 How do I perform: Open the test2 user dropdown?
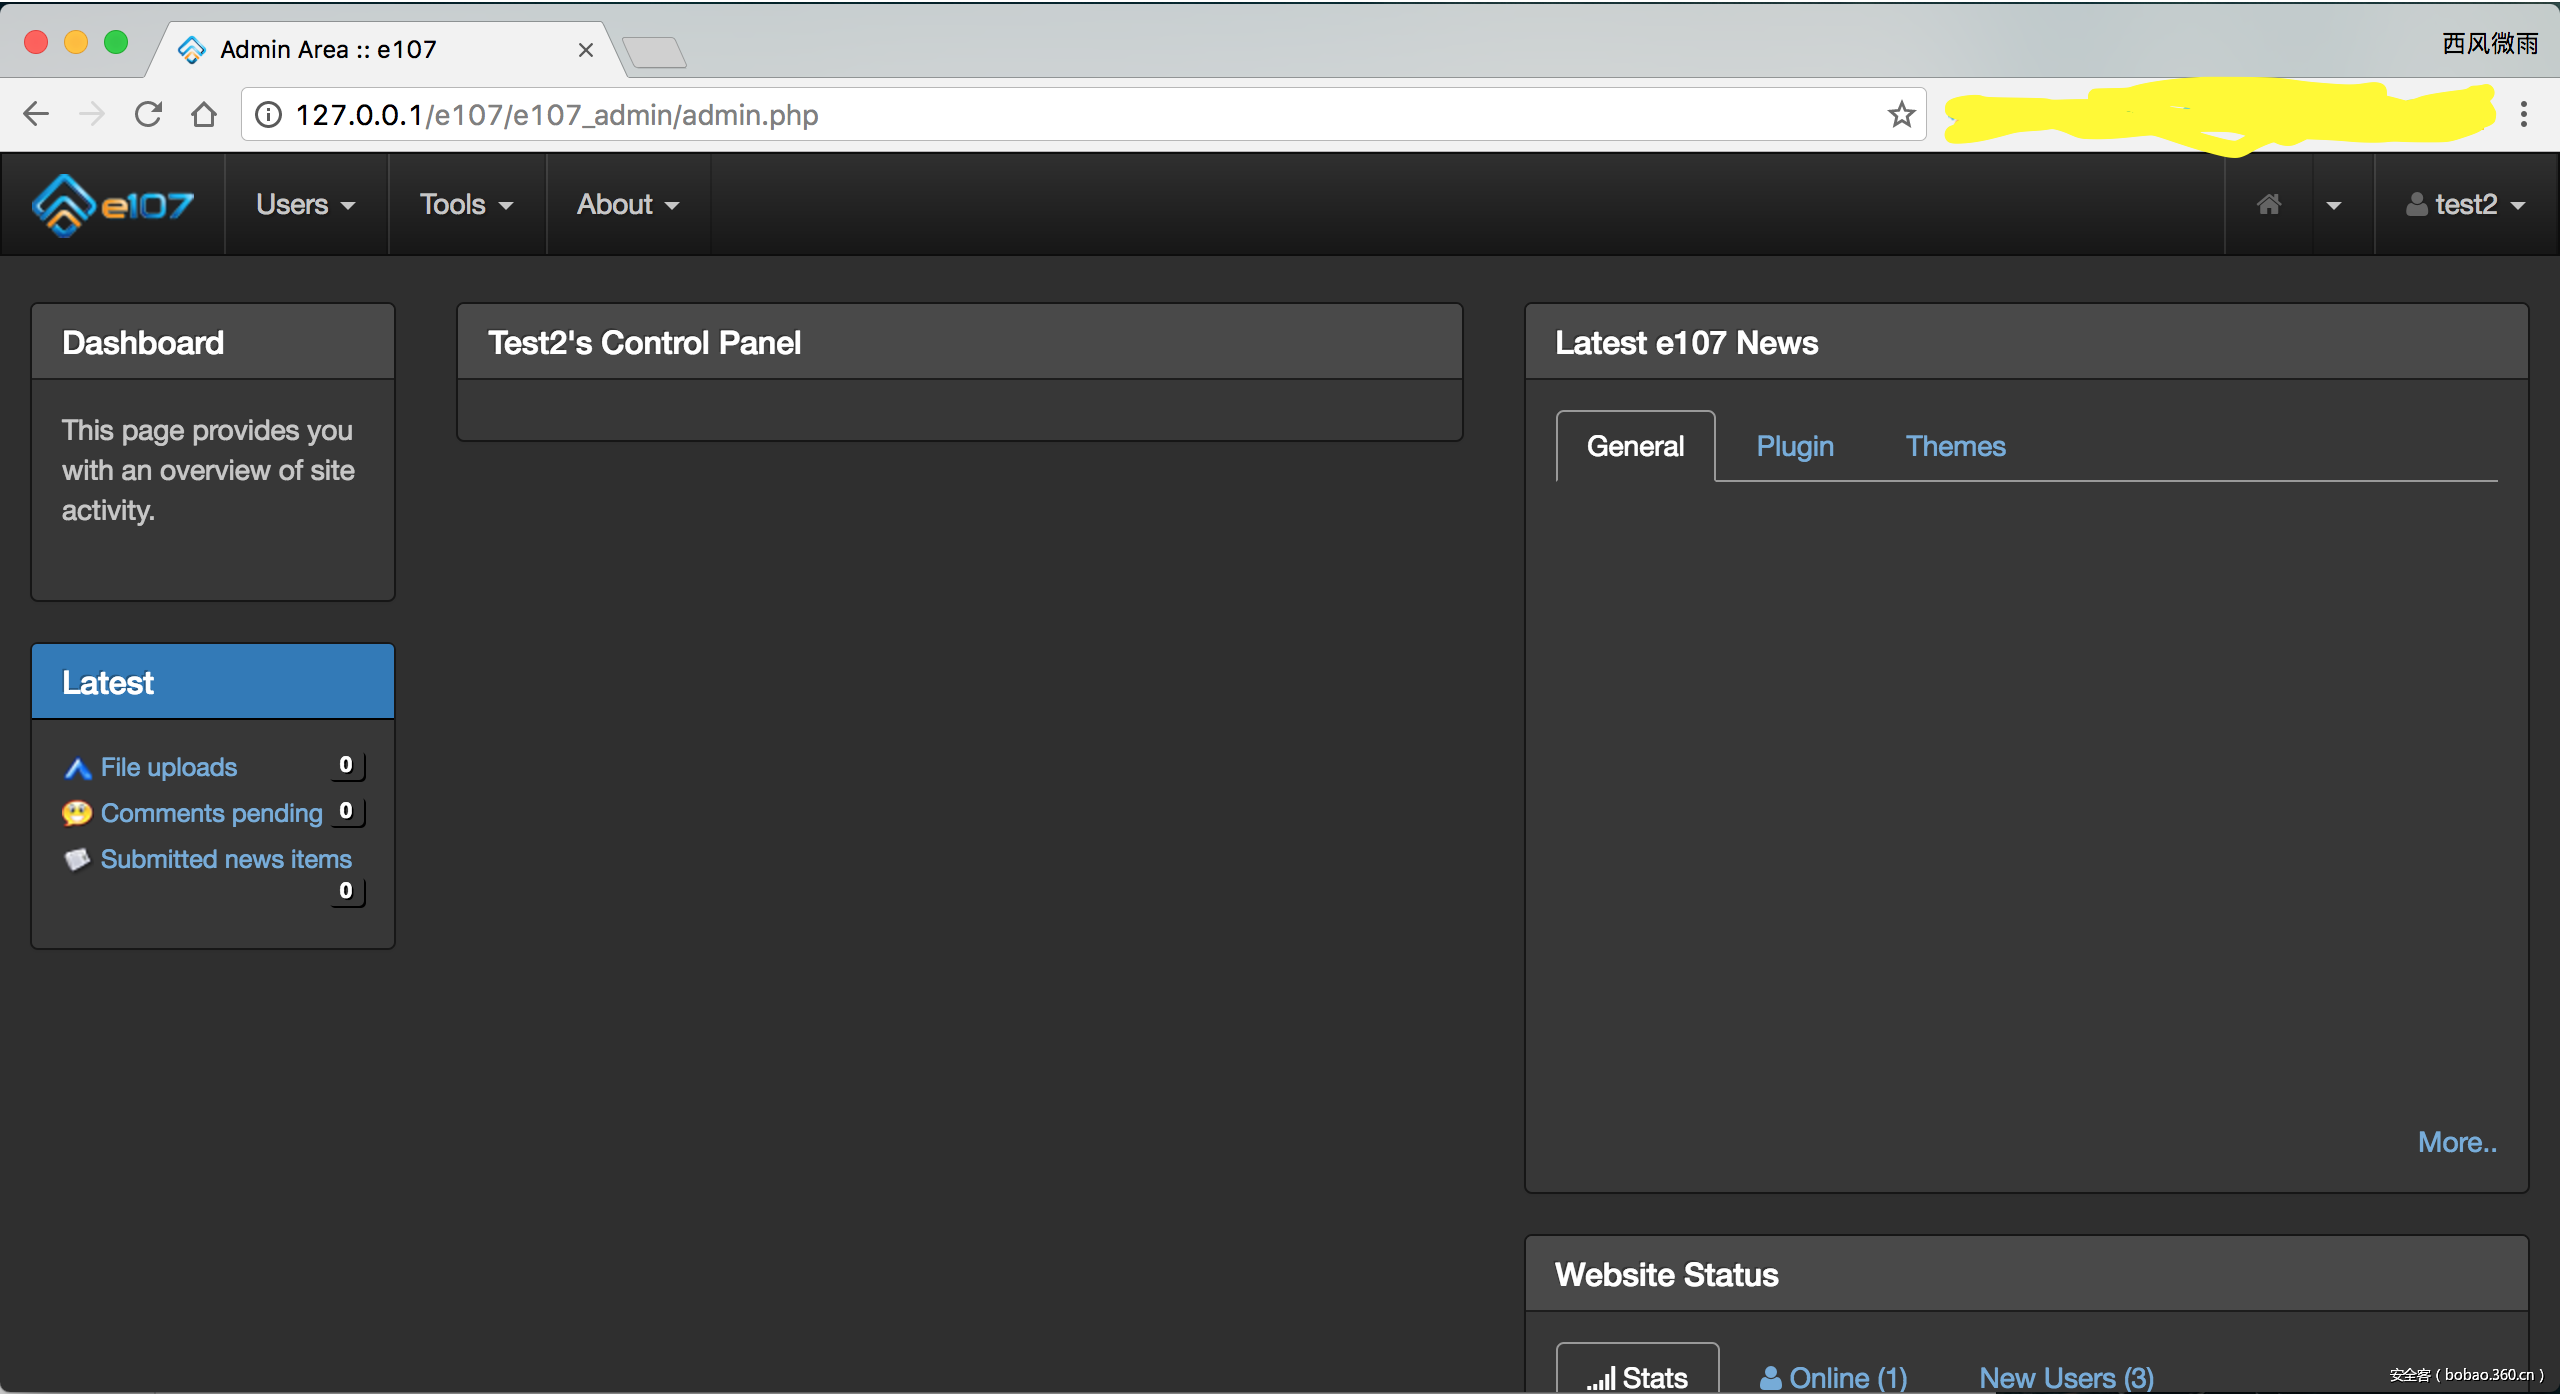(2465, 205)
